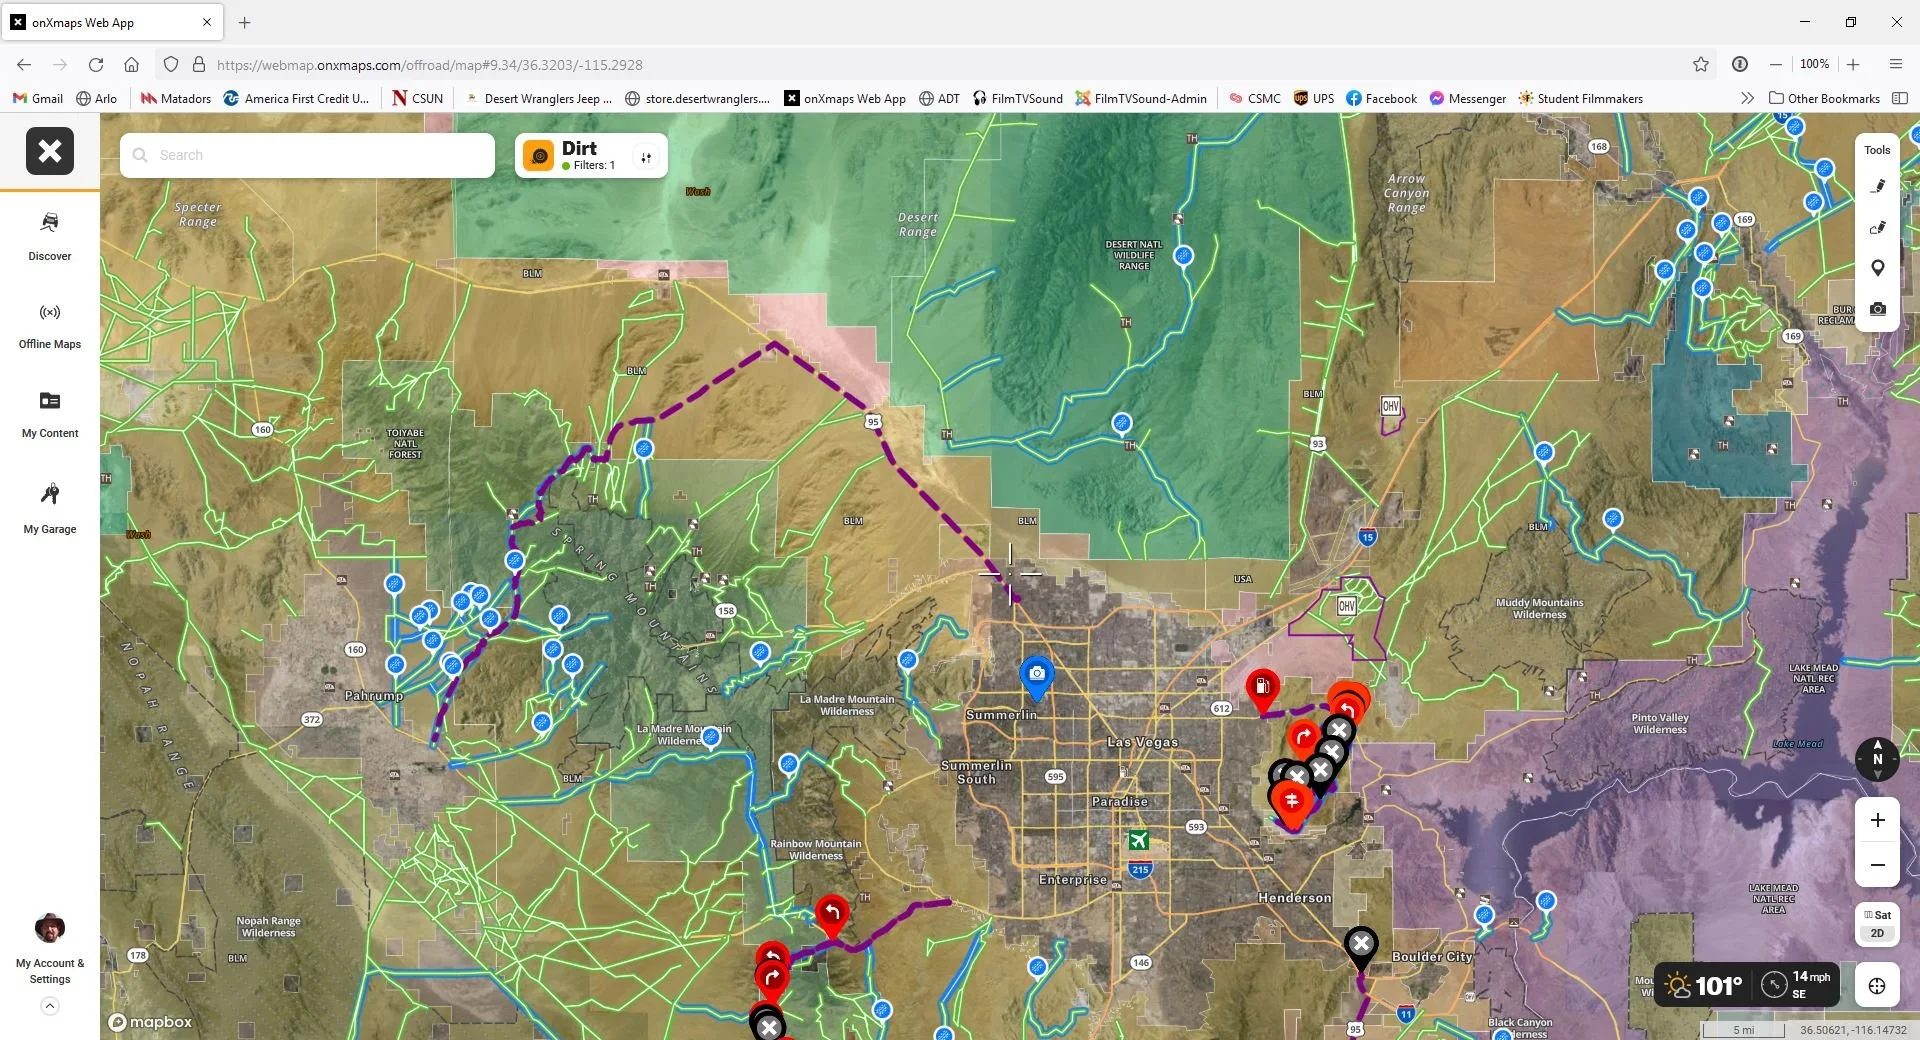Zoom out the map with minus button
The image size is (1920, 1040).
click(1878, 865)
